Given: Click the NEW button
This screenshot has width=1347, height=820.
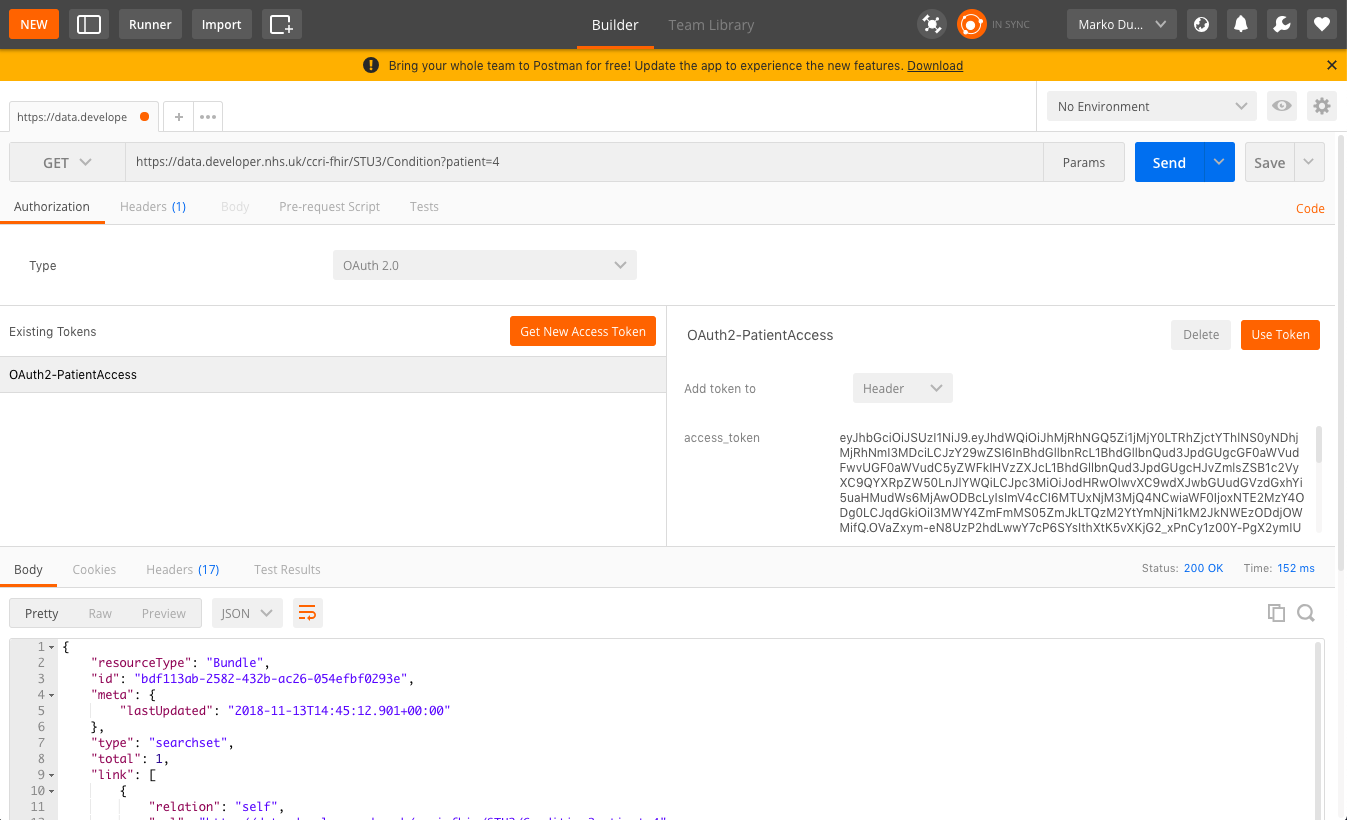Looking at the screenshot, I should pos(34,24).
